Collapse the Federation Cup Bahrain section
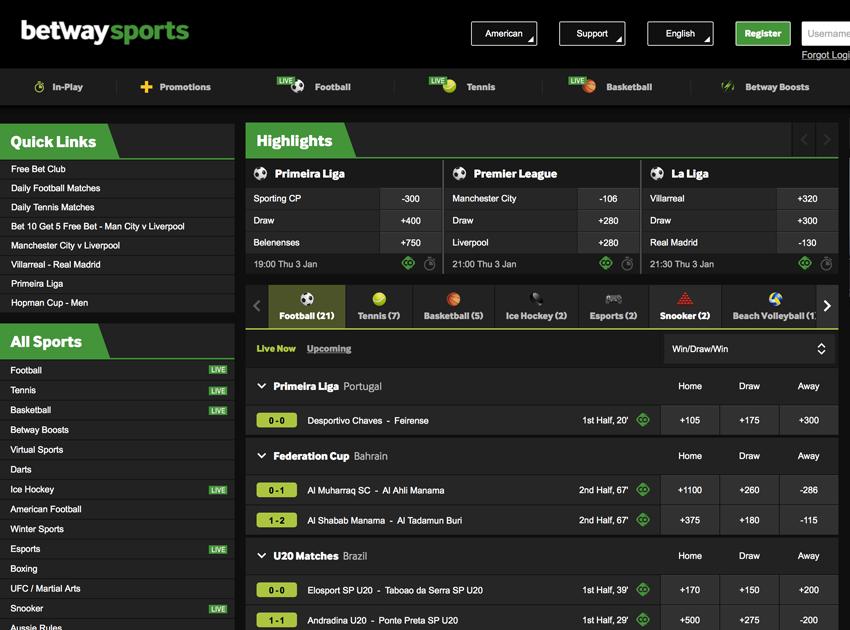The height and width of the screenshot is (630, 850). coord(261,456)
